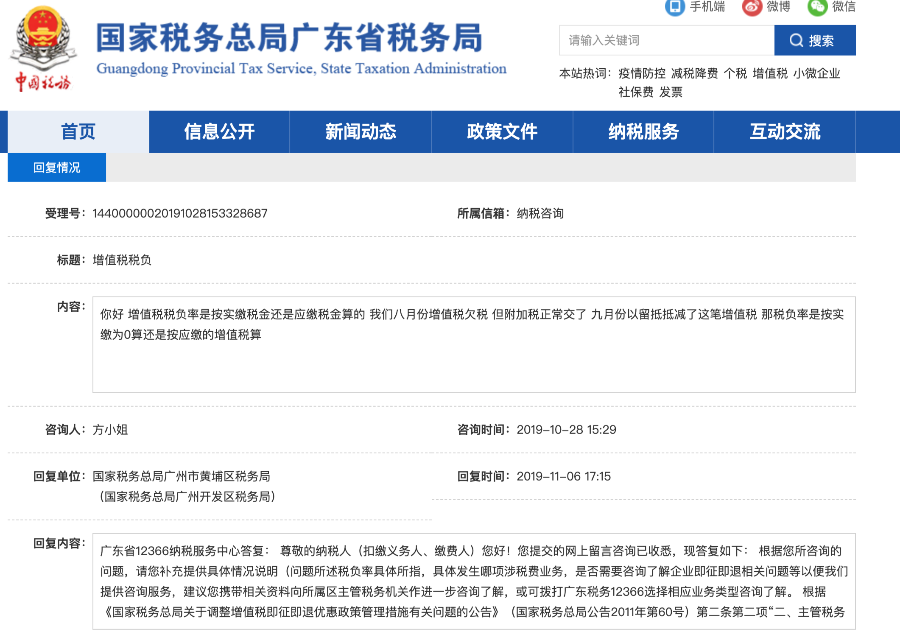The width and height of the screenshot is (900, 639).
Task: Click the mobile phone (手机端) icon
Action: coord(674,7)
